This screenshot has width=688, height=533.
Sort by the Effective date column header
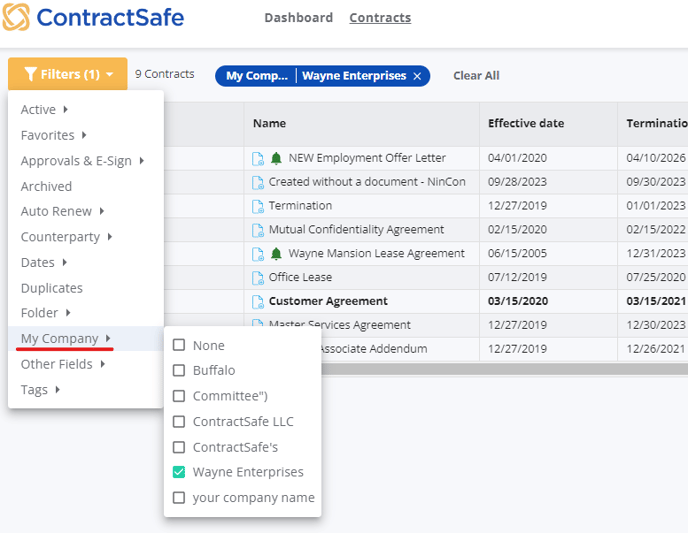(526, 123)
